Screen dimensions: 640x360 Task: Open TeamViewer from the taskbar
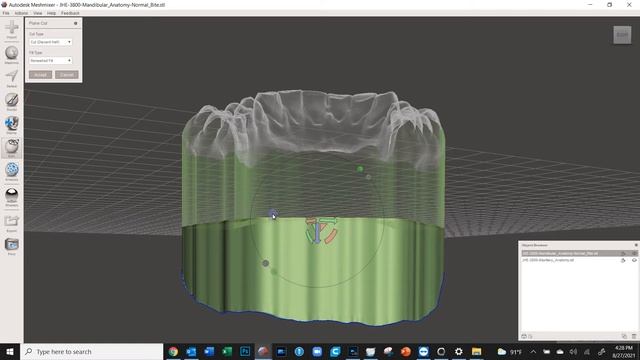423,351
